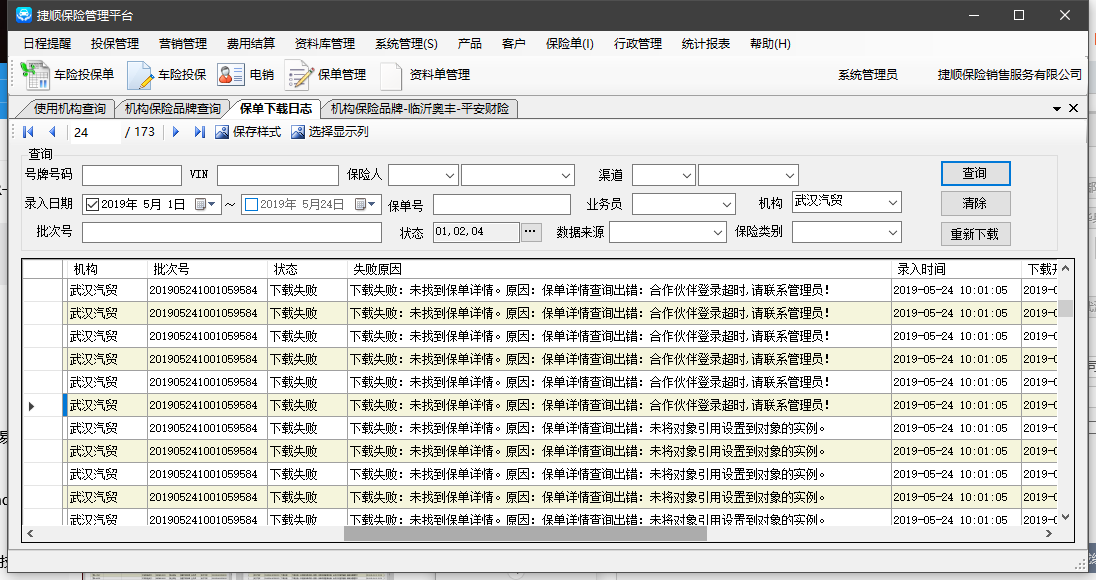Uncheck the start date checkbox for 录入日期
The width and height of the screenshot is (1096, 580).
pos(93,204)
